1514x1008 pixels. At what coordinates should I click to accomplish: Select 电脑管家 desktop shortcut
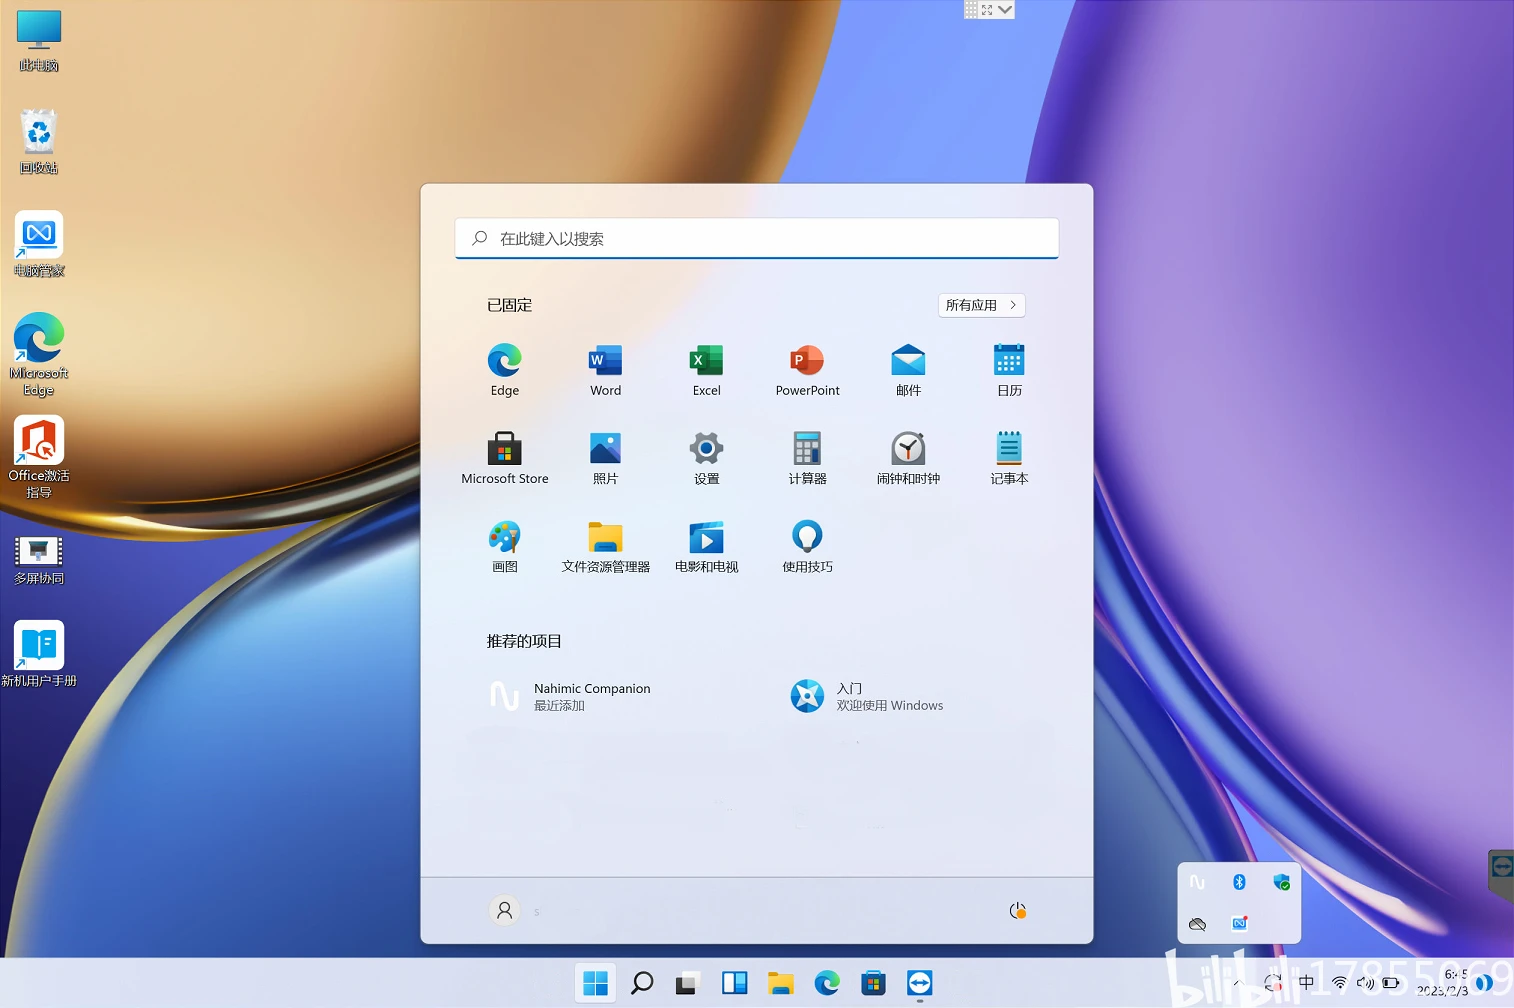pyautogui.click(x=39, y=245)
